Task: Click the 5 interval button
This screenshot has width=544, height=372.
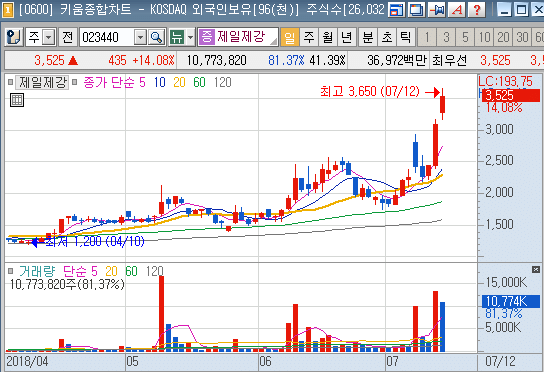Action: tap(465, 37)
